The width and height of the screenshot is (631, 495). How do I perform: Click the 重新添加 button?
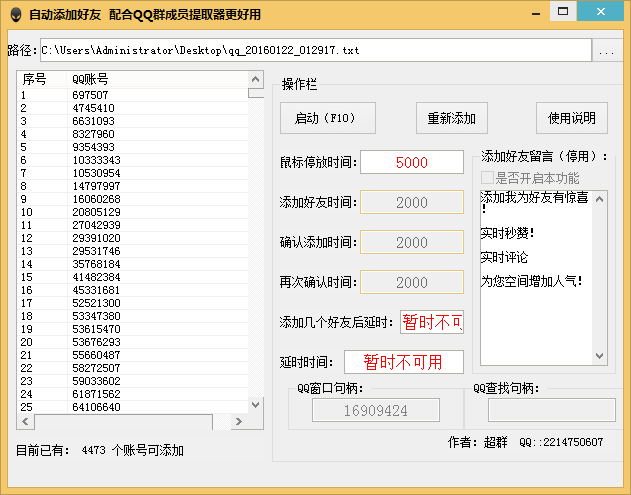[x=451, y=118]
